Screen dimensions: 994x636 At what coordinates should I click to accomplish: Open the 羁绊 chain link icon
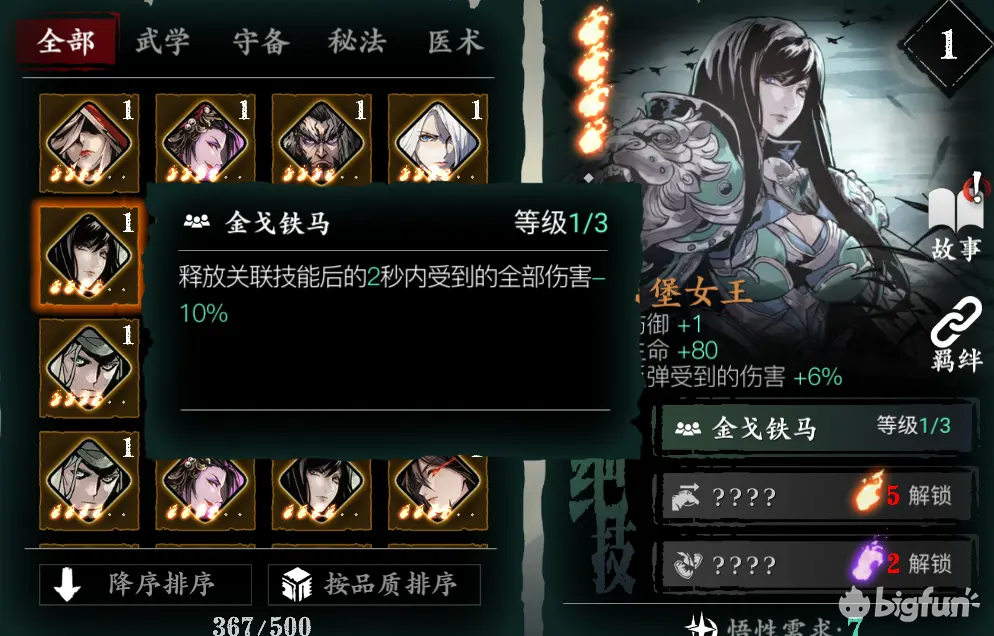(957, 335)
